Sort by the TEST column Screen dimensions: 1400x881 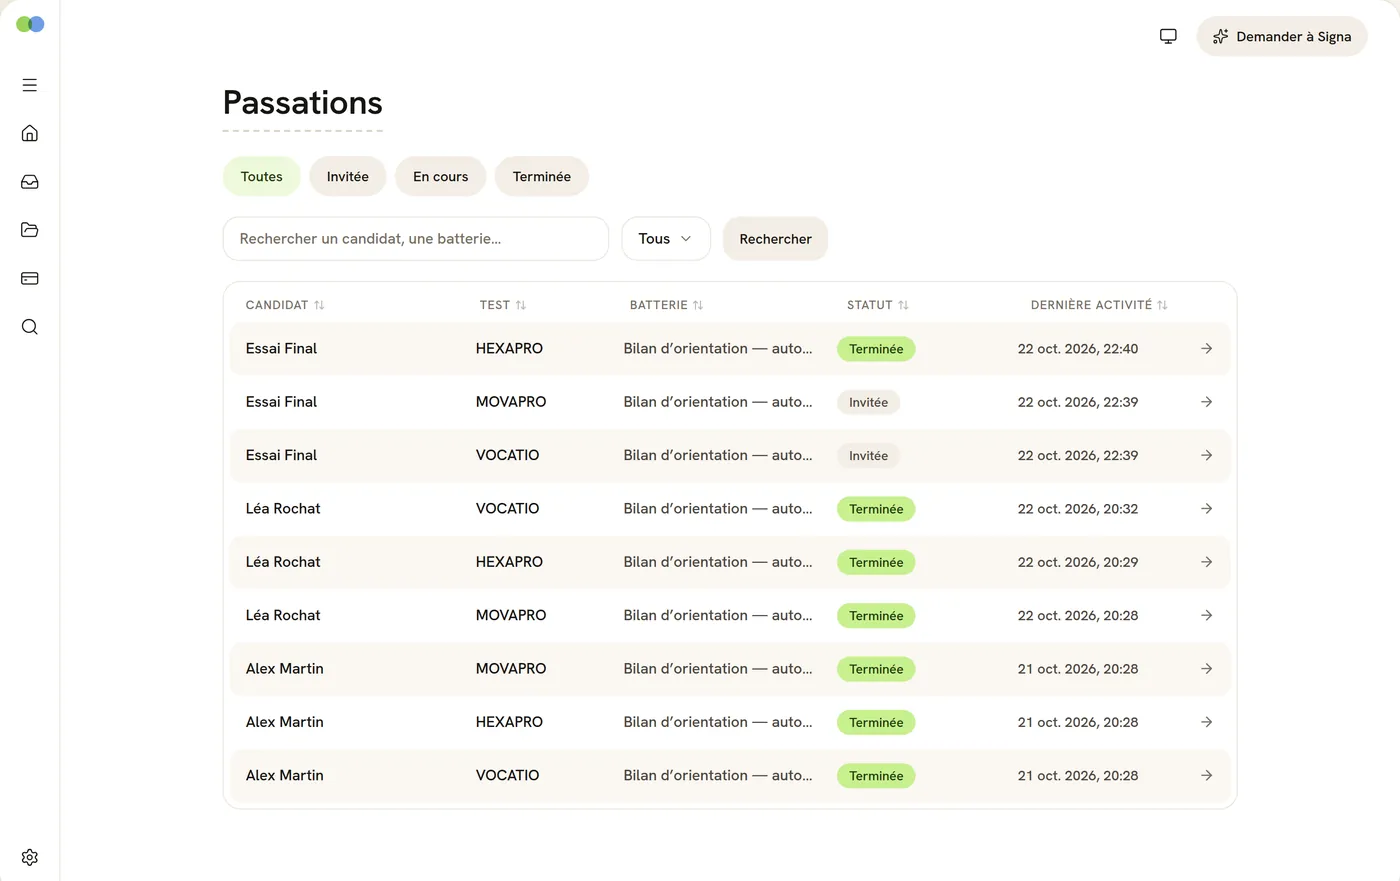[x=503, y=305]
